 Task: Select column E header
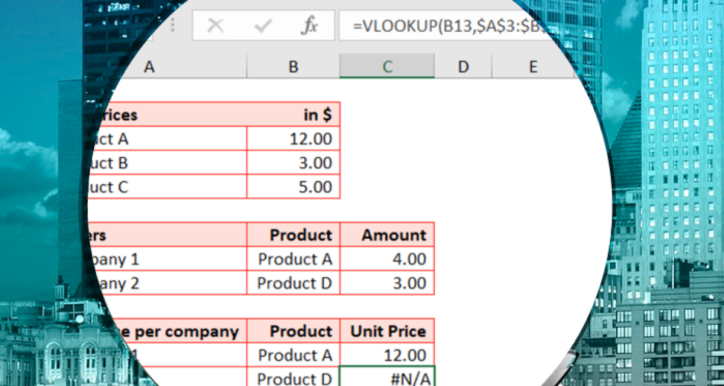(x=533, y=67)
